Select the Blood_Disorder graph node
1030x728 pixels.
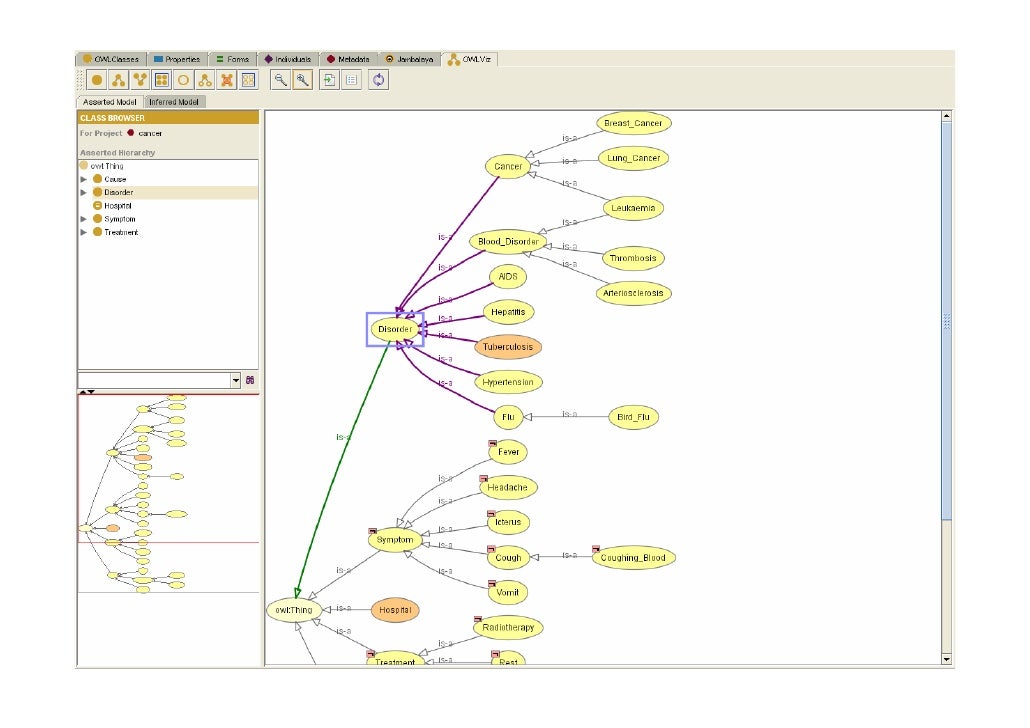click(508, 241)
